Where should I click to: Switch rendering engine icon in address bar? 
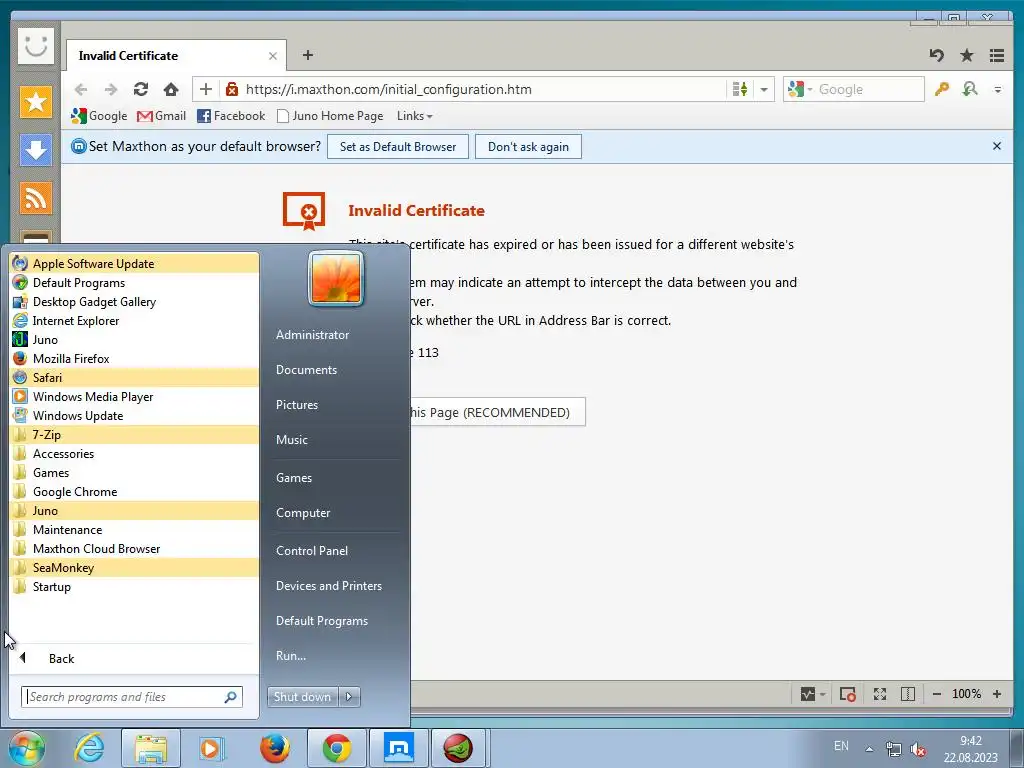point(740,89)
